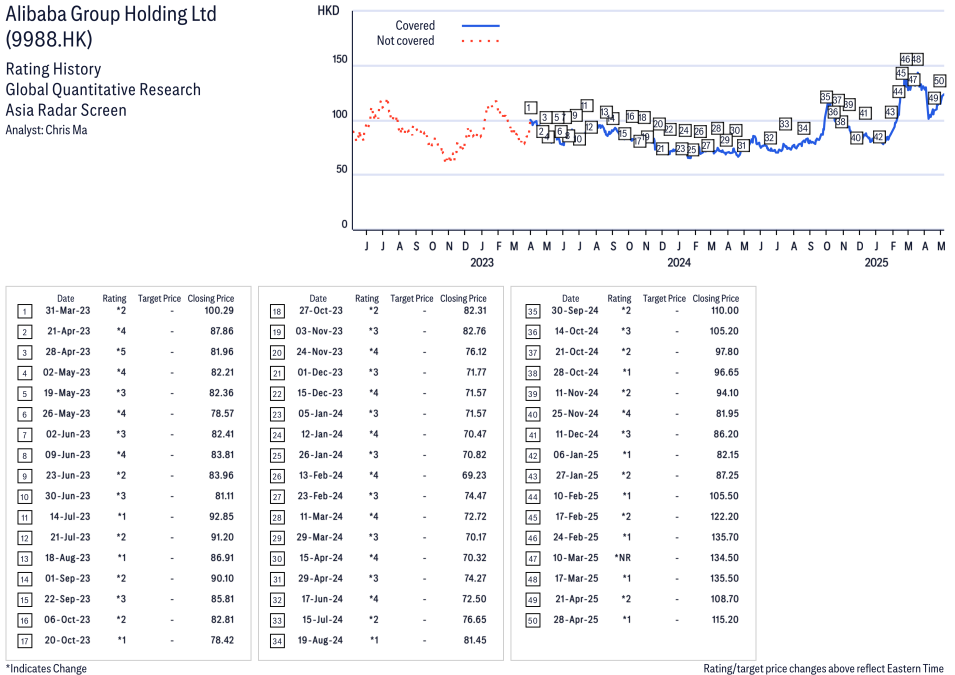
Task: Click the date '03-Nov-23' cell
Action: (319, 331)
